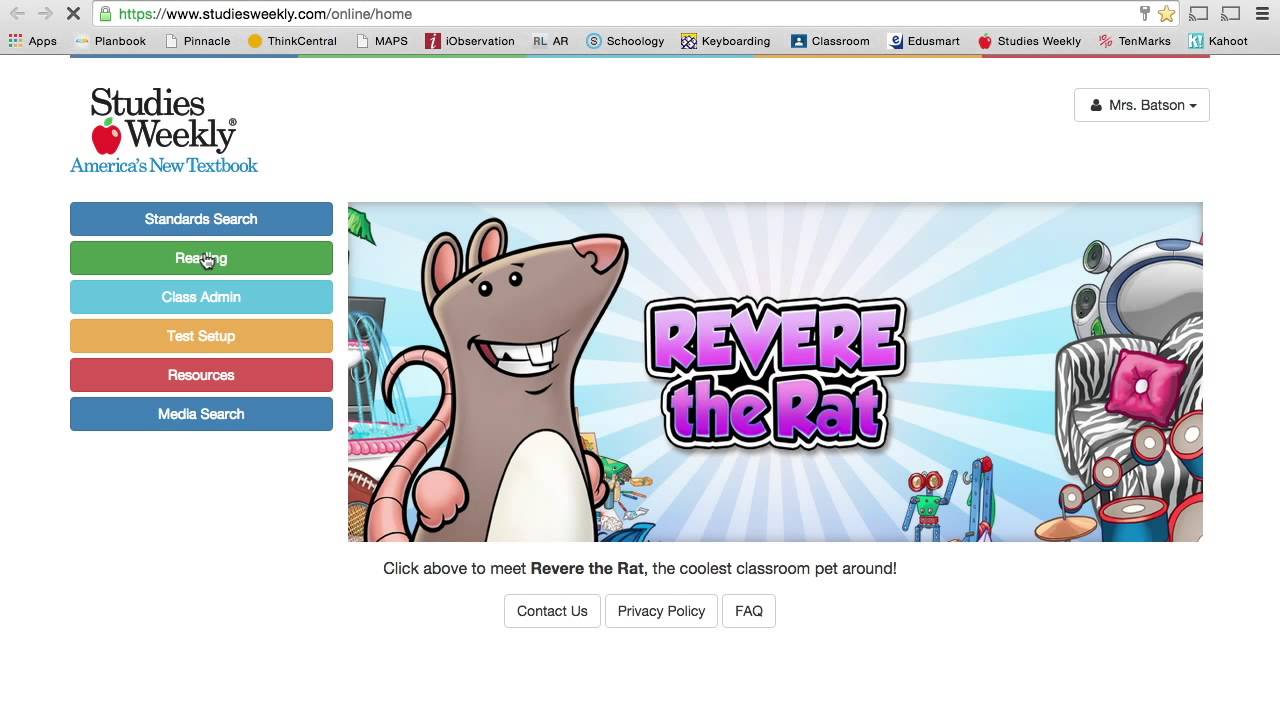The height and width of the screenshot is (720, 1280).
Task: Click the Revere the Rat banner image
Action: coord(775,372)
